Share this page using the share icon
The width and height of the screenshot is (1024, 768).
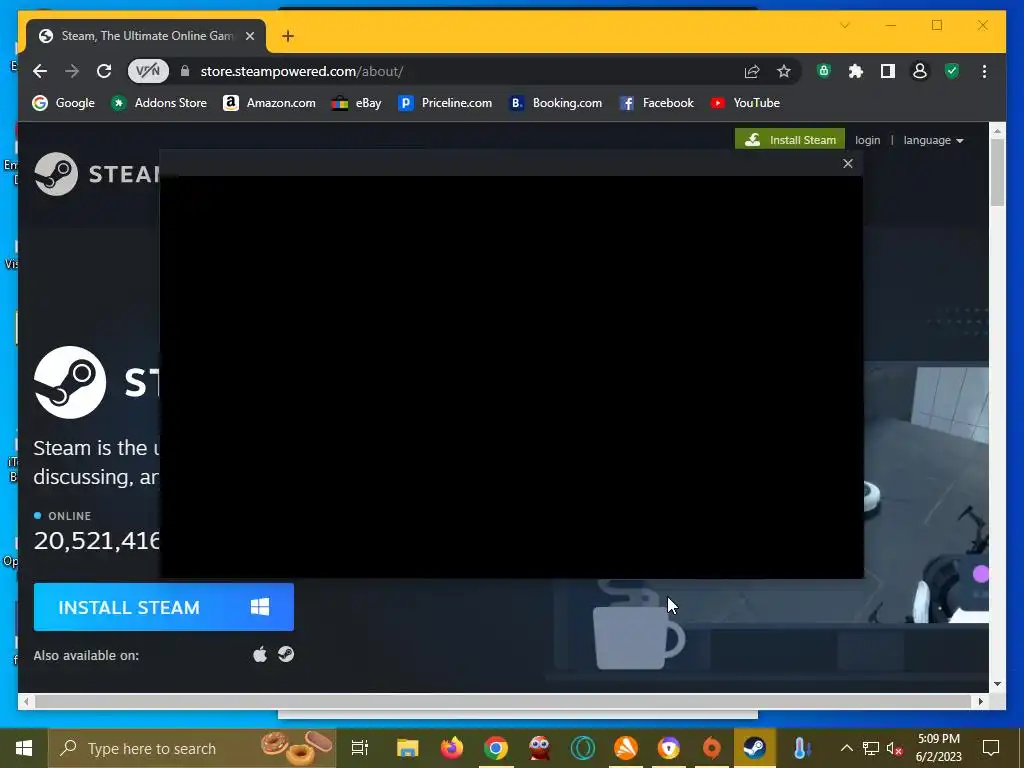coord(752,71)
